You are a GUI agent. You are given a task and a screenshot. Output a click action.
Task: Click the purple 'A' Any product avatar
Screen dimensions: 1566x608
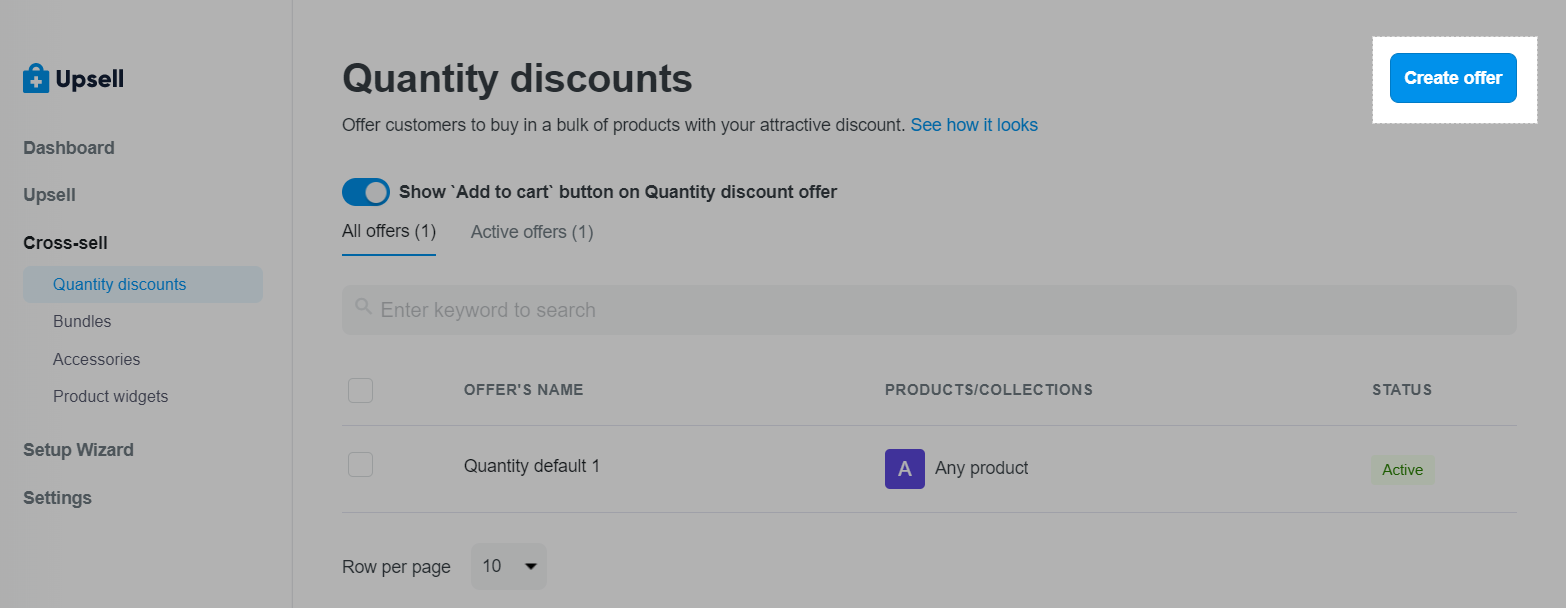[904, 468]
